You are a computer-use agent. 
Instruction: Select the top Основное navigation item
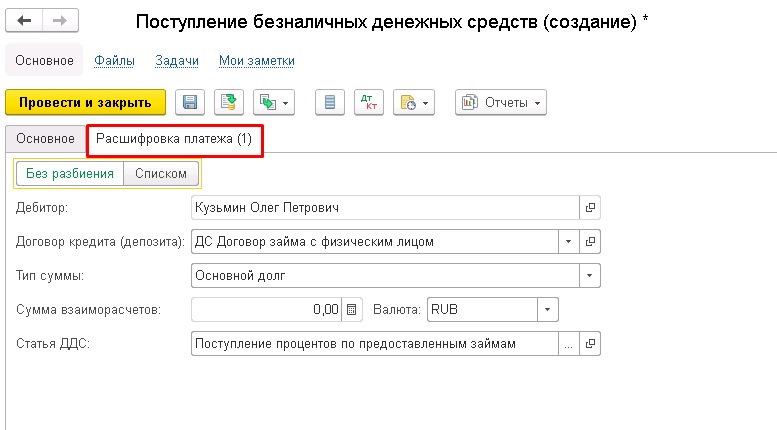(44, 60)
